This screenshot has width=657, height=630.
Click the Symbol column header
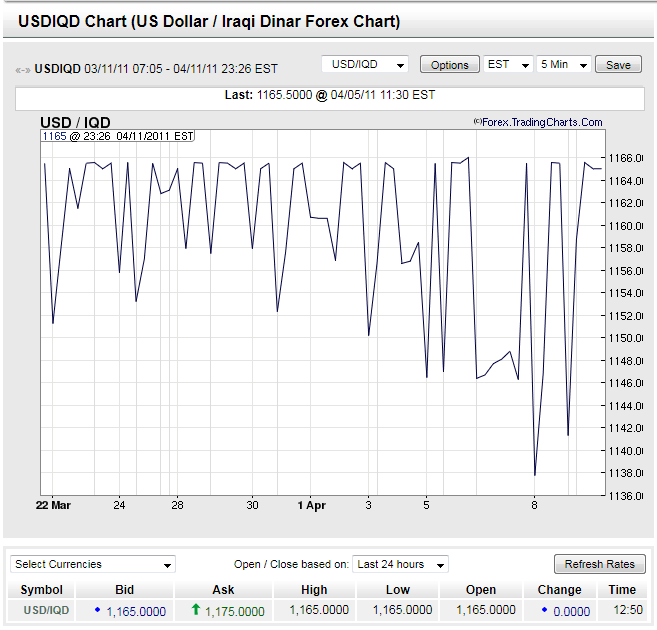(x=41, y=590)
